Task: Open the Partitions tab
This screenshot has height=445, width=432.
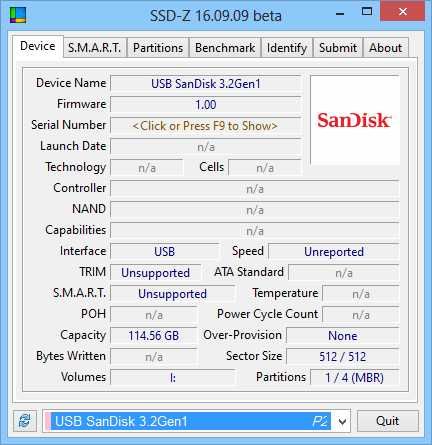Action: (158, 48)
